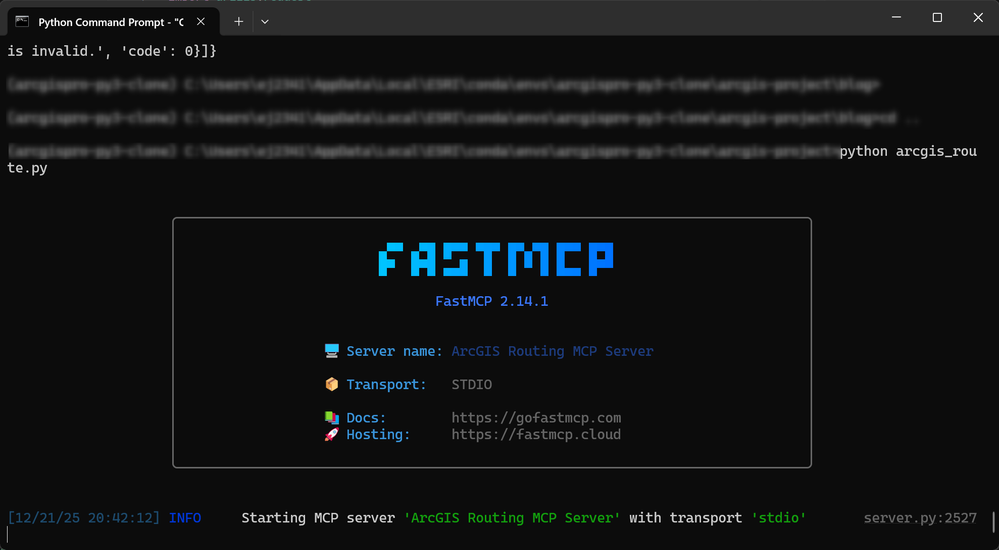Close the terminal window
Image resolution: width=999 pixels, height=550 pixels.
click(x=978, y=18)
